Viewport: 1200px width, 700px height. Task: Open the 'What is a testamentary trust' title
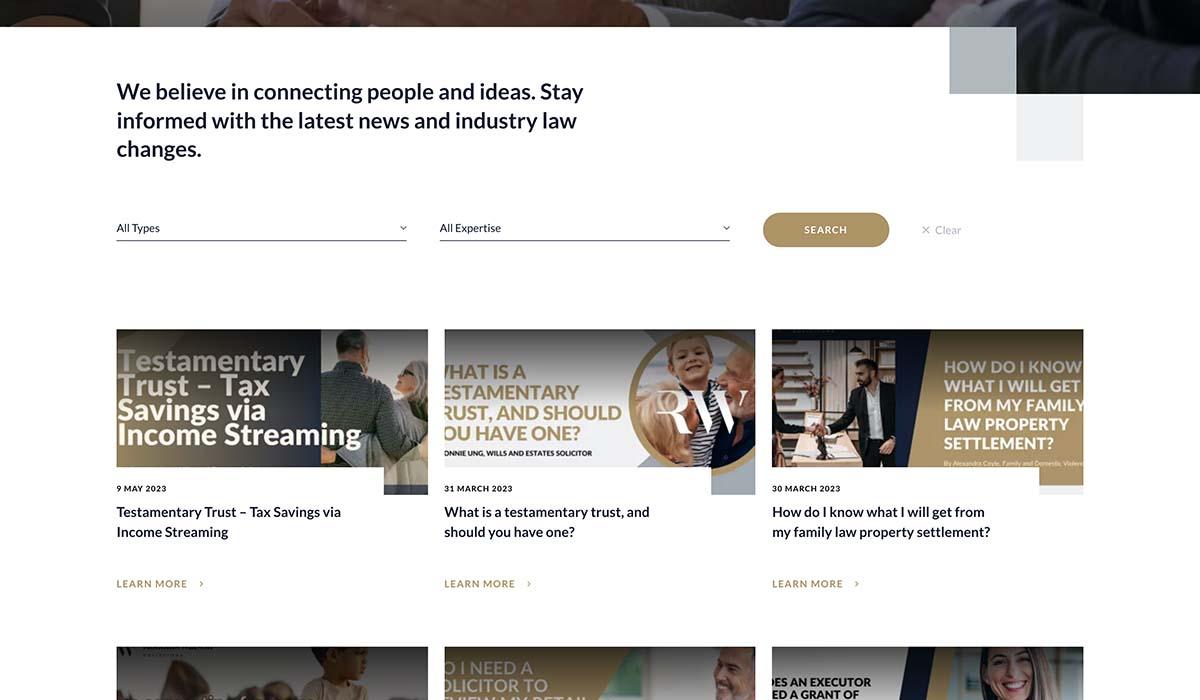pos(547,522)
